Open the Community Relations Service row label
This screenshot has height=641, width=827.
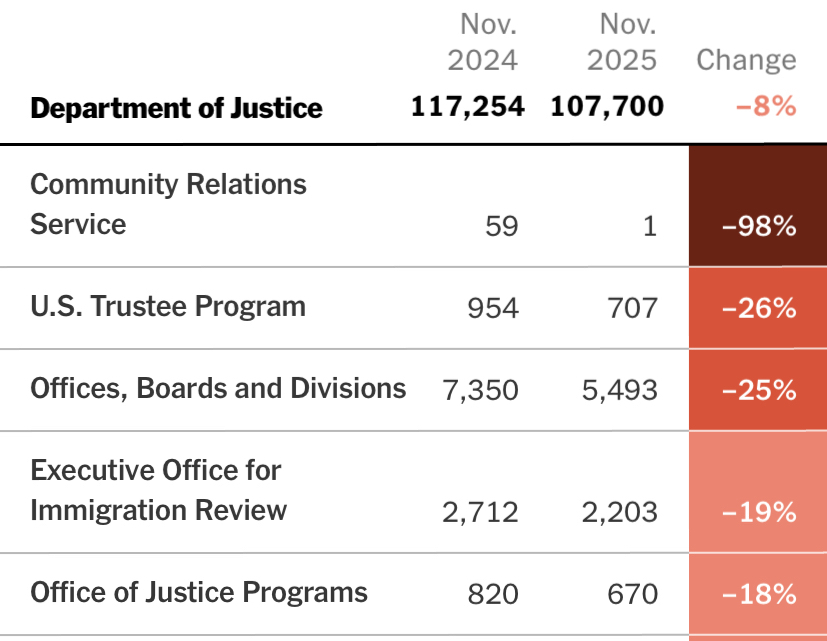click(168, 204)
